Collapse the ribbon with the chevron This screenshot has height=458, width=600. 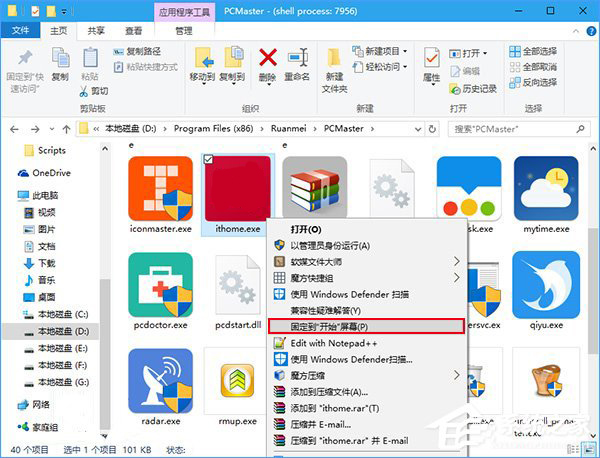point(576,31)
